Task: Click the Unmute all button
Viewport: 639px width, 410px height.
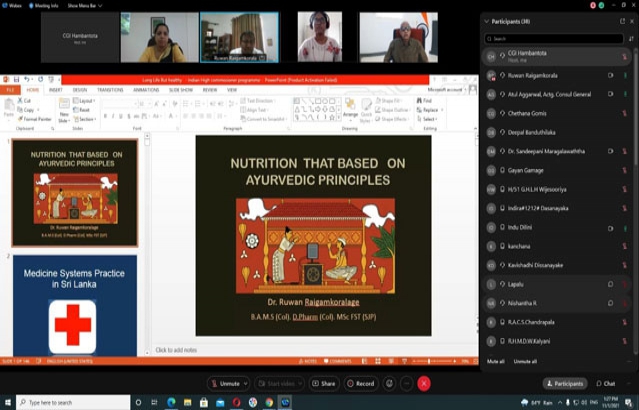Action: point(525,361)
